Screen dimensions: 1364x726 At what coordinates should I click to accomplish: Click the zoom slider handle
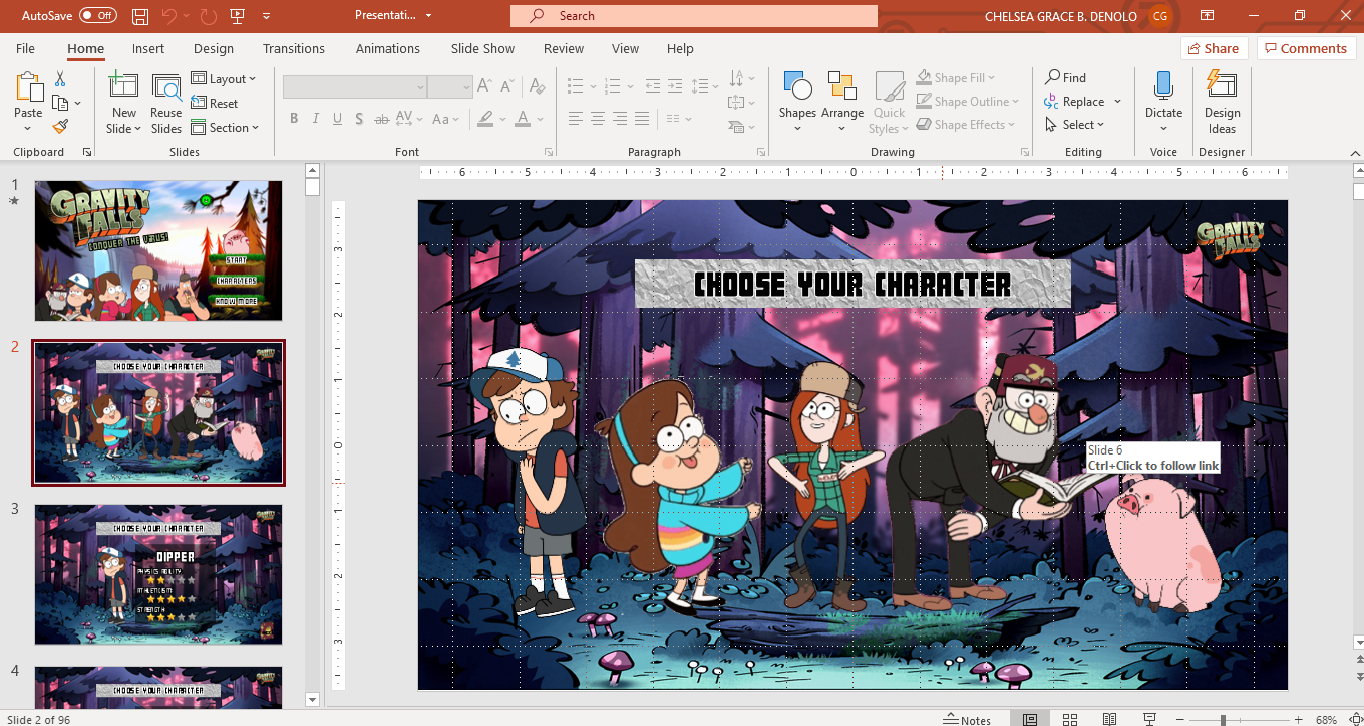pyautogui.click(x=1223, y=719)
